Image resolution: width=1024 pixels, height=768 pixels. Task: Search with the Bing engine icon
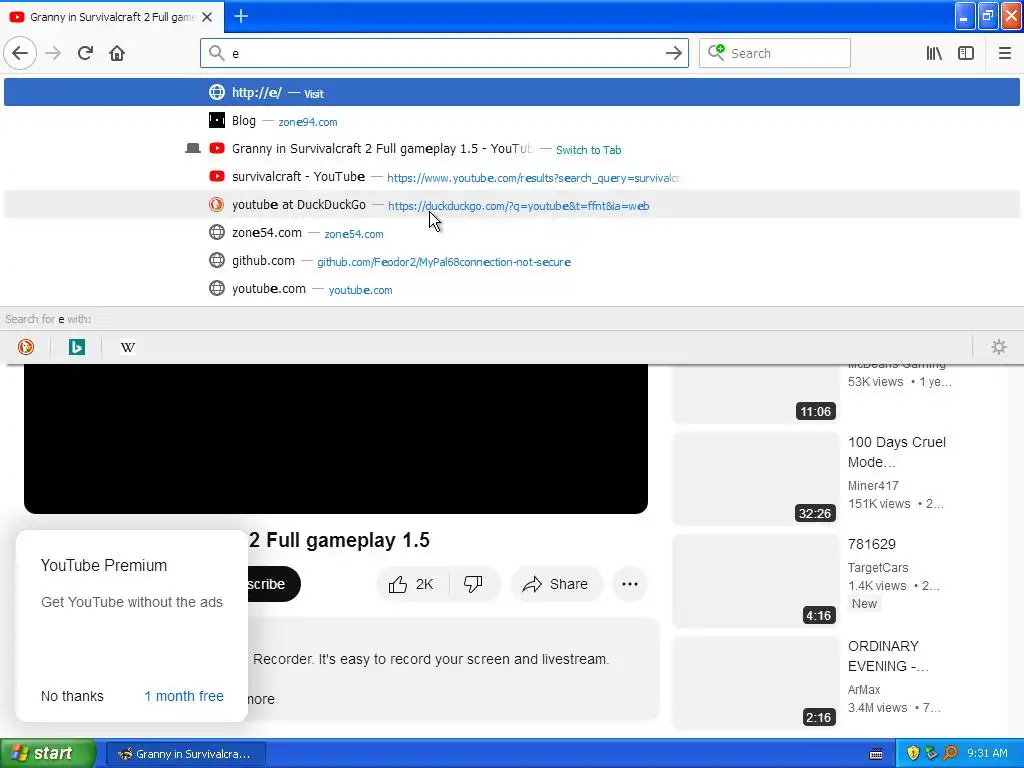tap(77, 347)
